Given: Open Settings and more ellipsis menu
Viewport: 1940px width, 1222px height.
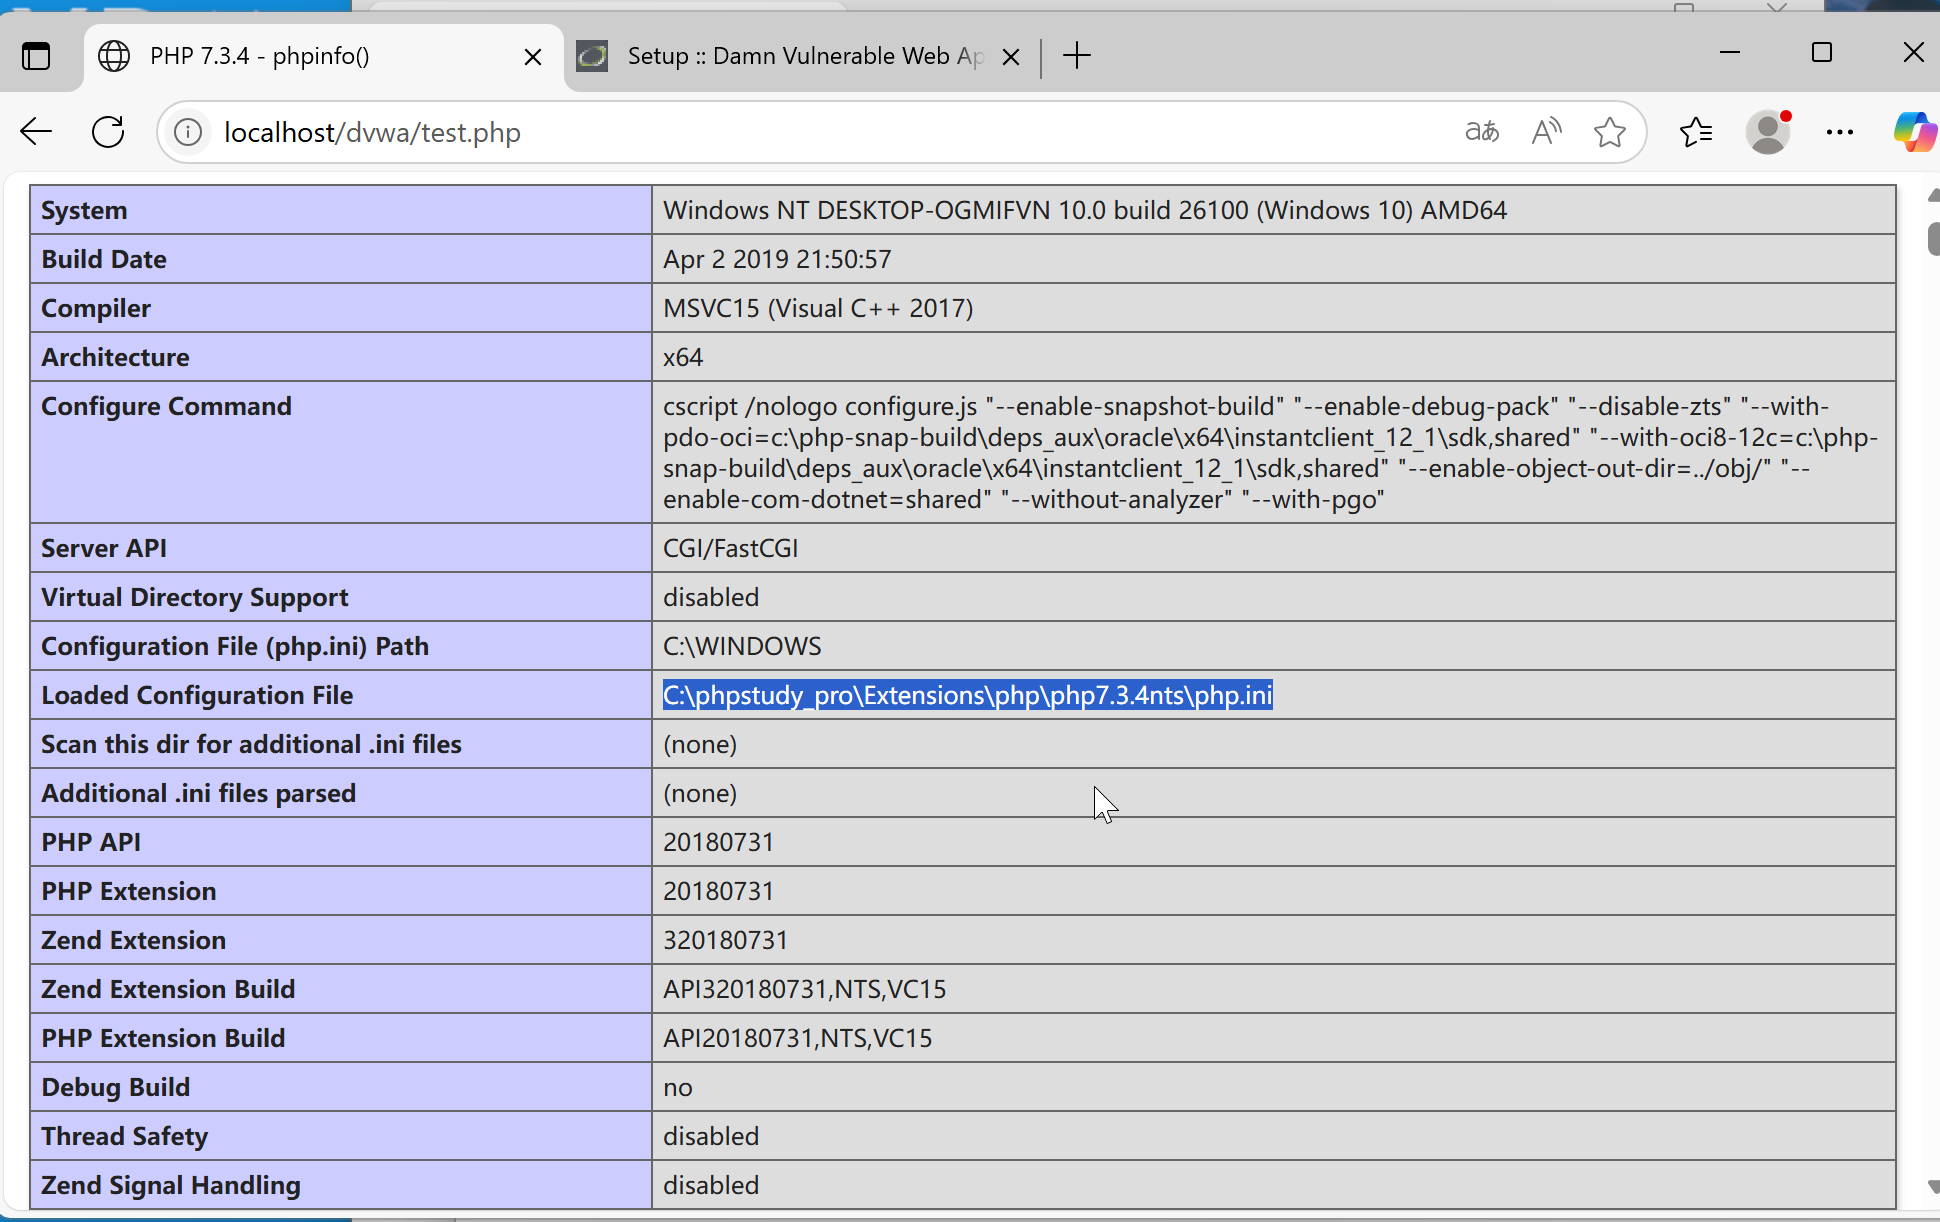Looking at the screenshot, I should [x=1840, y=132].
